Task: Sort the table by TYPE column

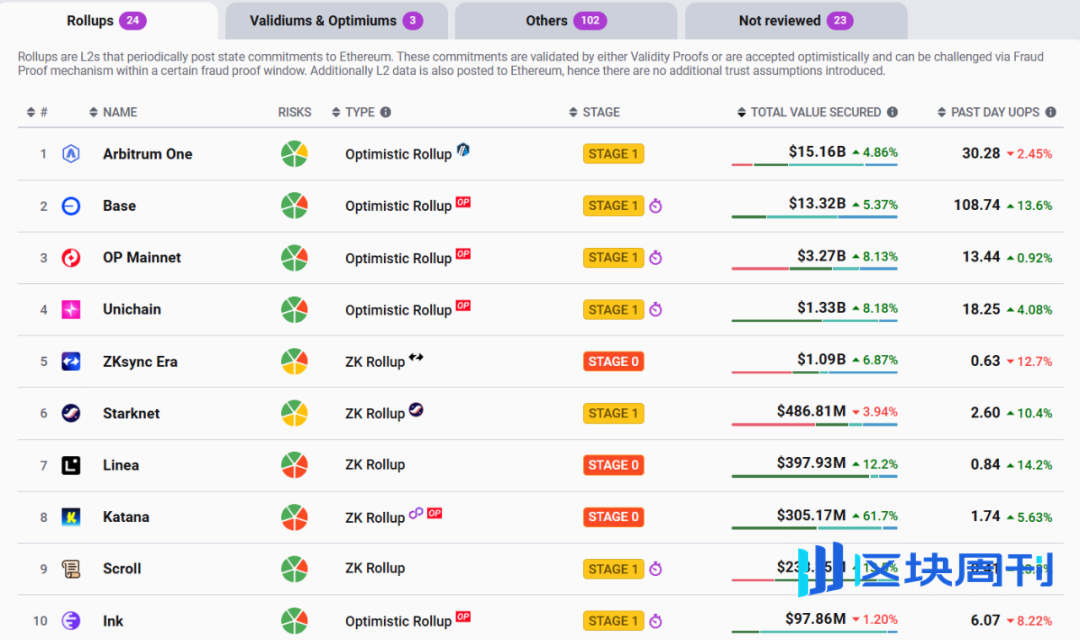Action: [353, 112]
